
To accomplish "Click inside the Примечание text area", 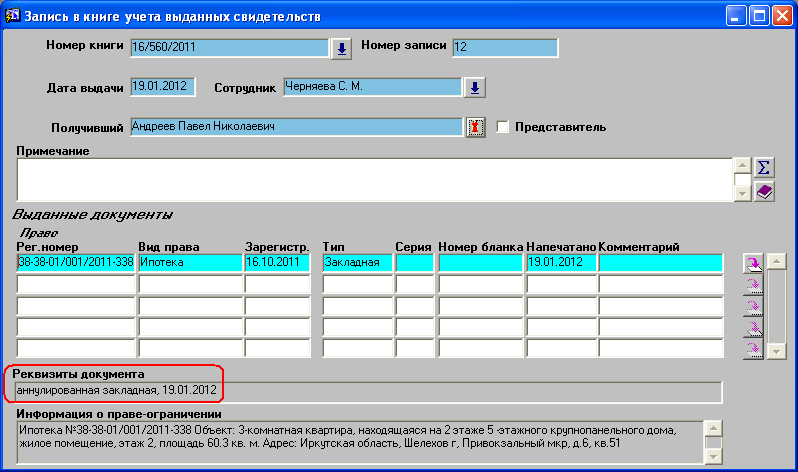I will pyautogui.click(x=375, y=180).
